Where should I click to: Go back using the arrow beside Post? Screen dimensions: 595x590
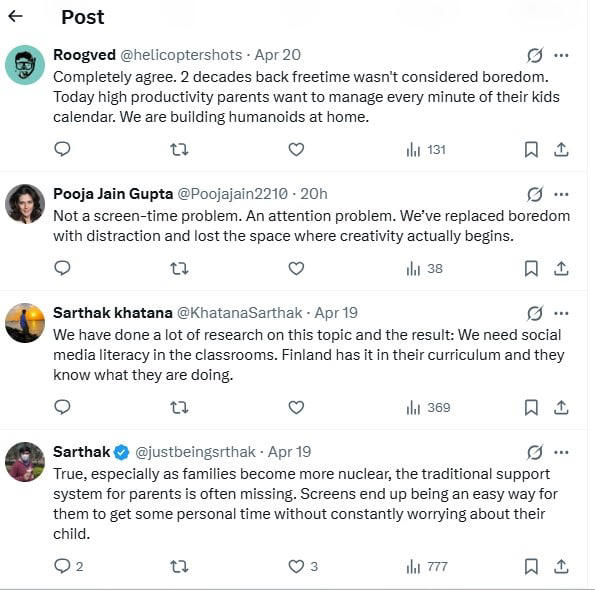[x=15, y=16]
